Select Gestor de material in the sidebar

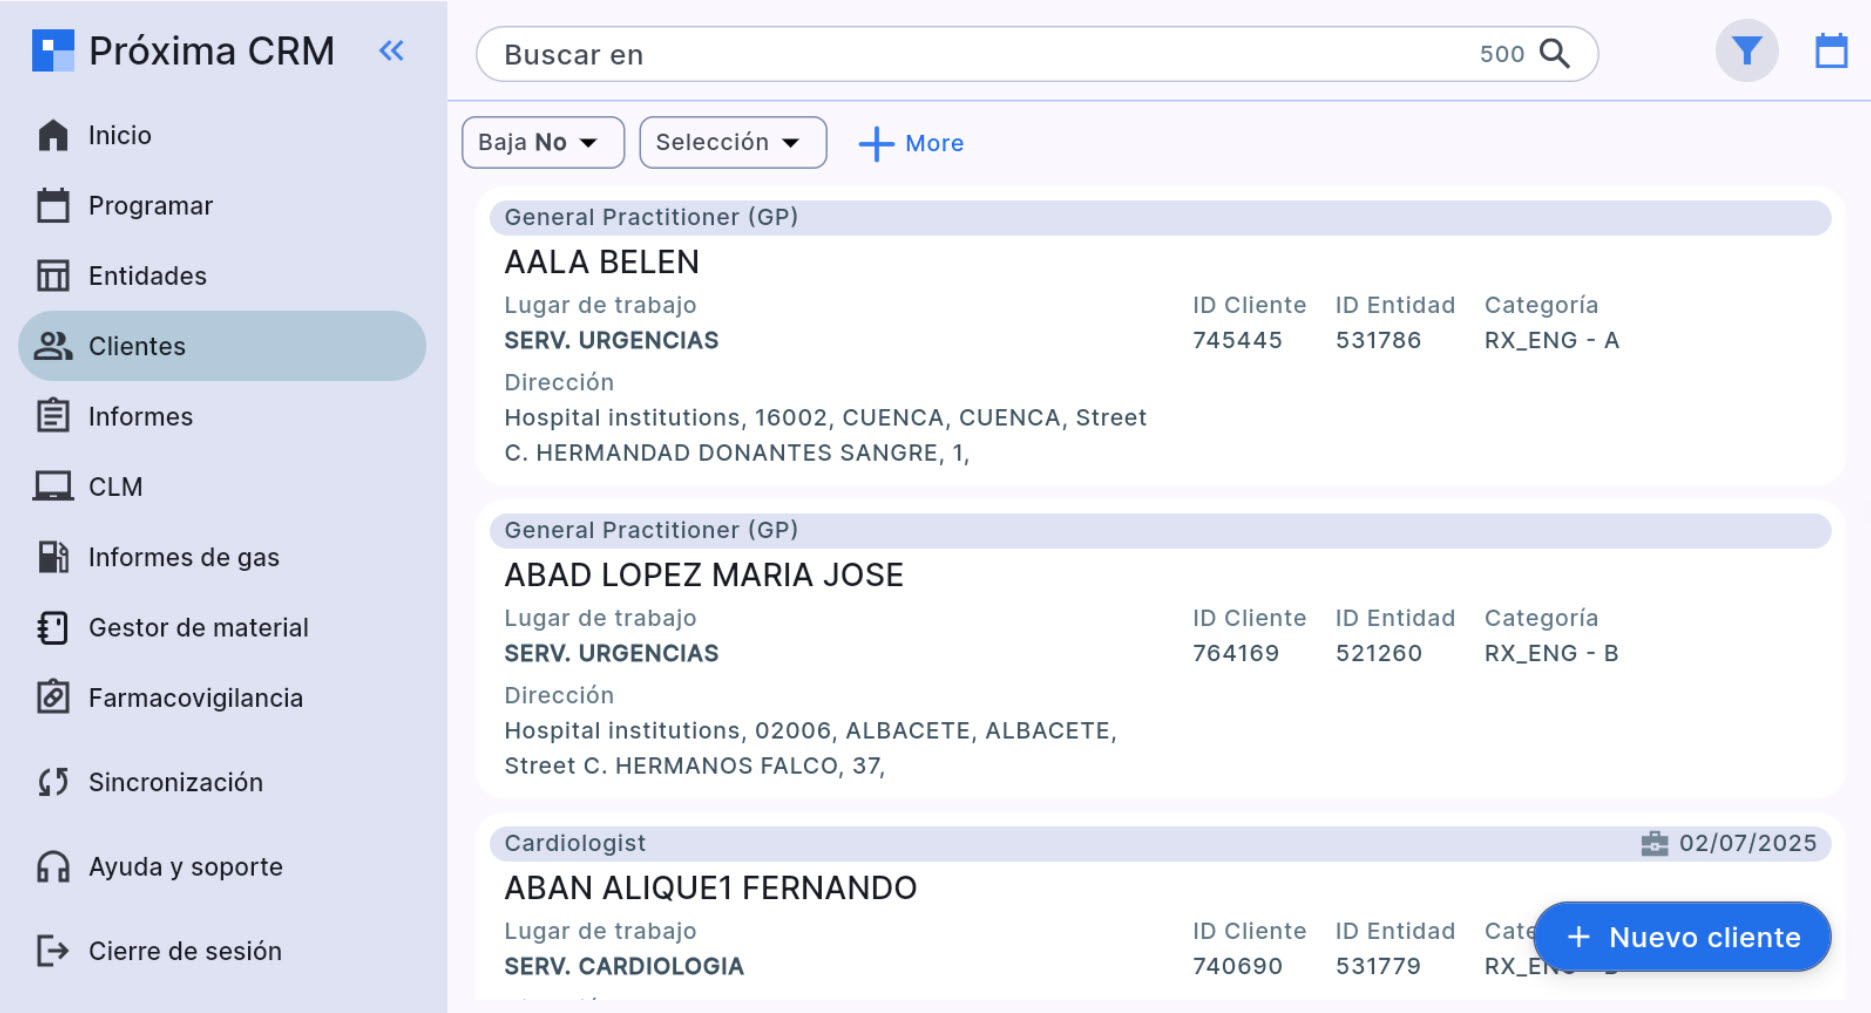[198, 627]
